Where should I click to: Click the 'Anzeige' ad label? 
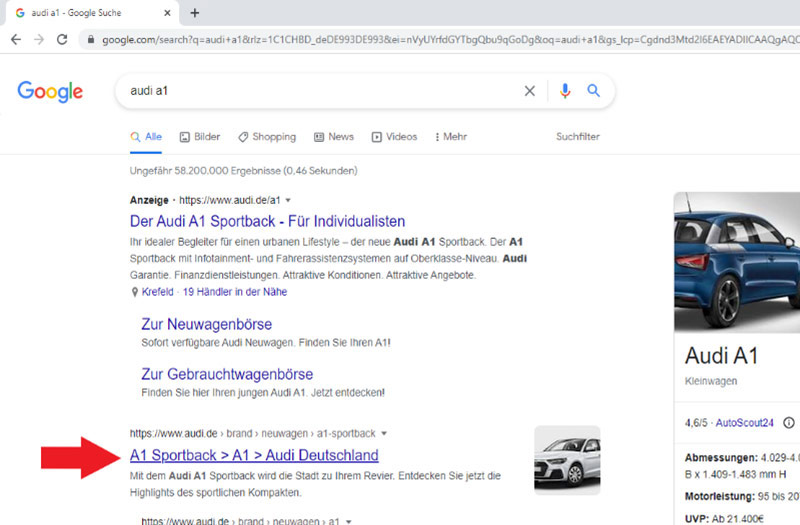coord(149,200)
